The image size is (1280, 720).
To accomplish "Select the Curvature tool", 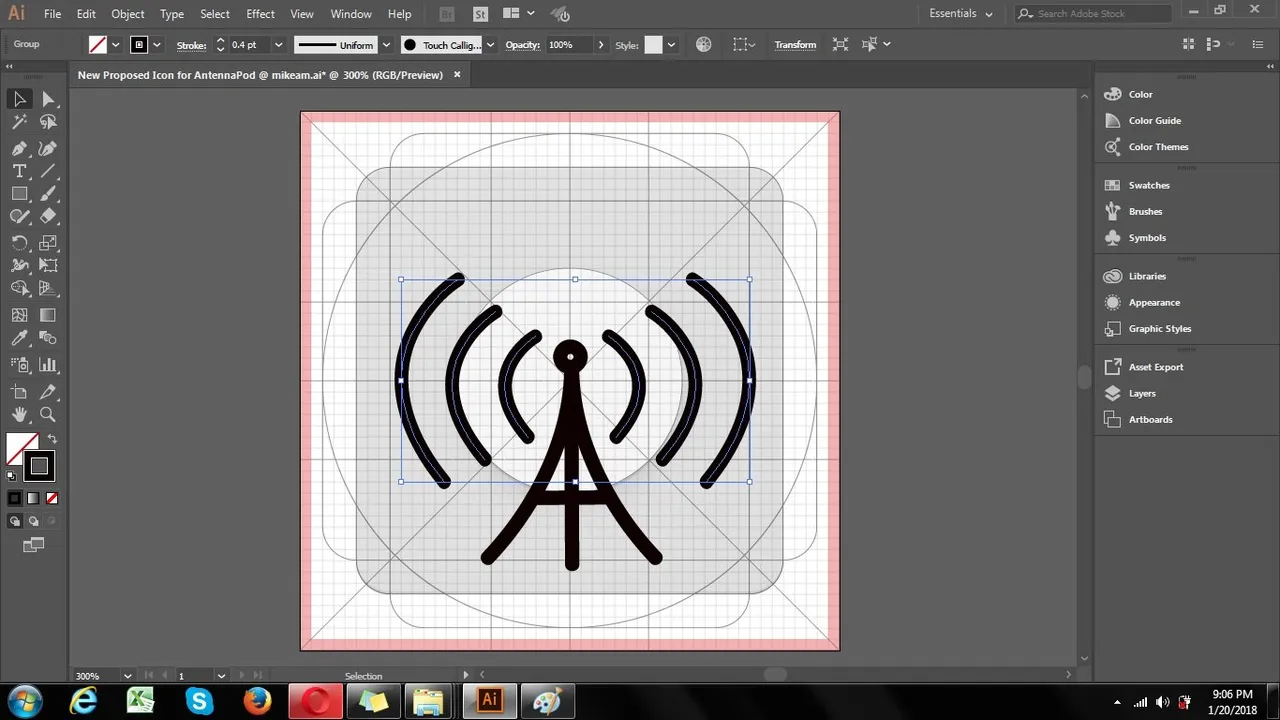I will pyautogui.click(x=48, y=148).
